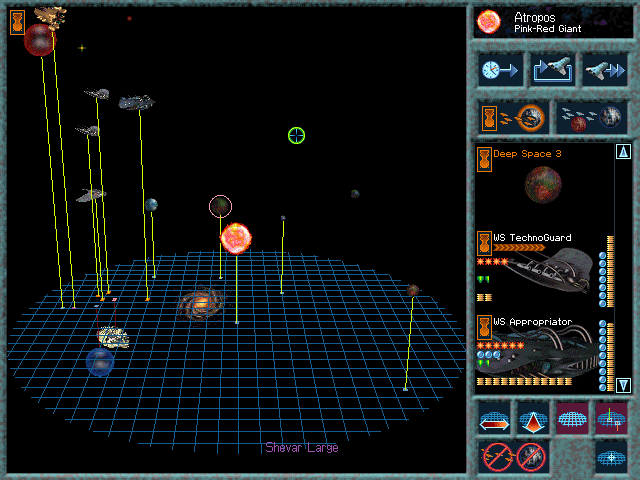The height and width of the screenshot is (480, 640).
Task: Select the Deep Space 3 planet image
Action: pyautogui.click(x=543, y=185)
